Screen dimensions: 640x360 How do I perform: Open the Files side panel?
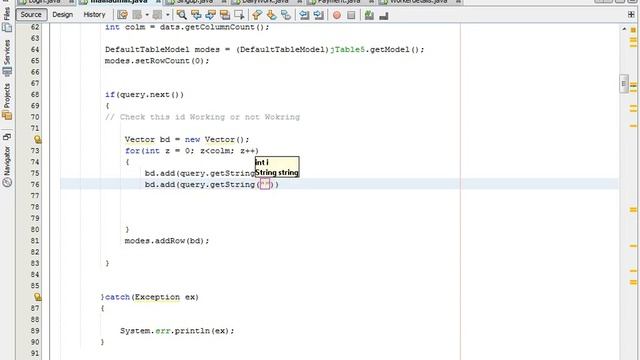coord(7,20)
